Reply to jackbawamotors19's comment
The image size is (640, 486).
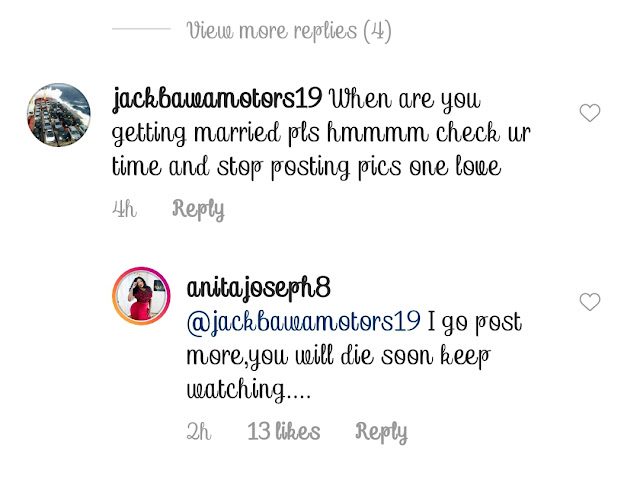pos(198,209)
